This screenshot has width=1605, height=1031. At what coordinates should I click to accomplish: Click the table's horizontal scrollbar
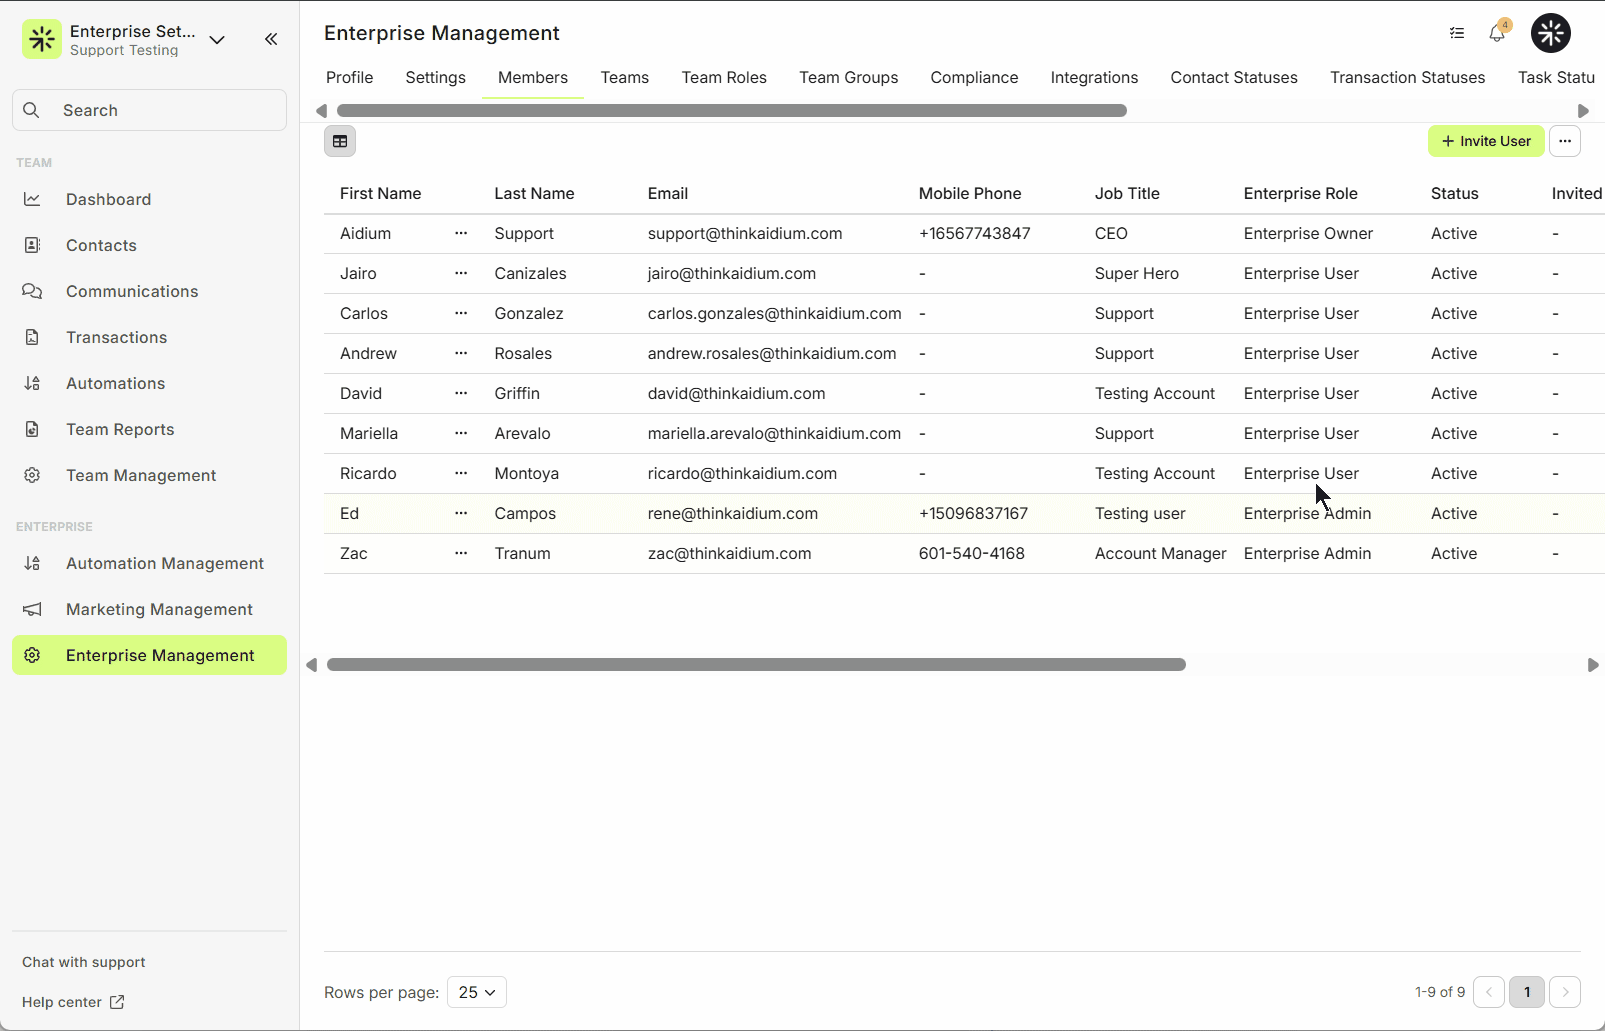point(756,665)
